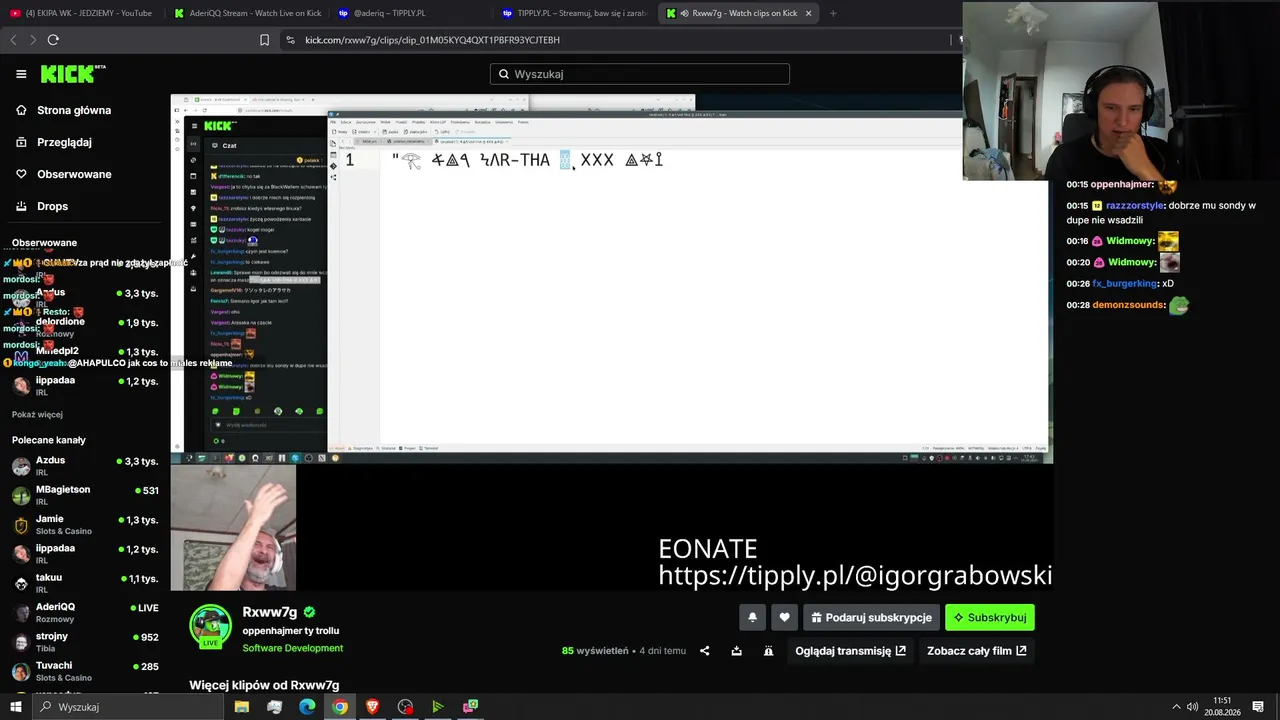
Task: Open the Rxww7g channel name link
Action: click(x=270, y=612)
